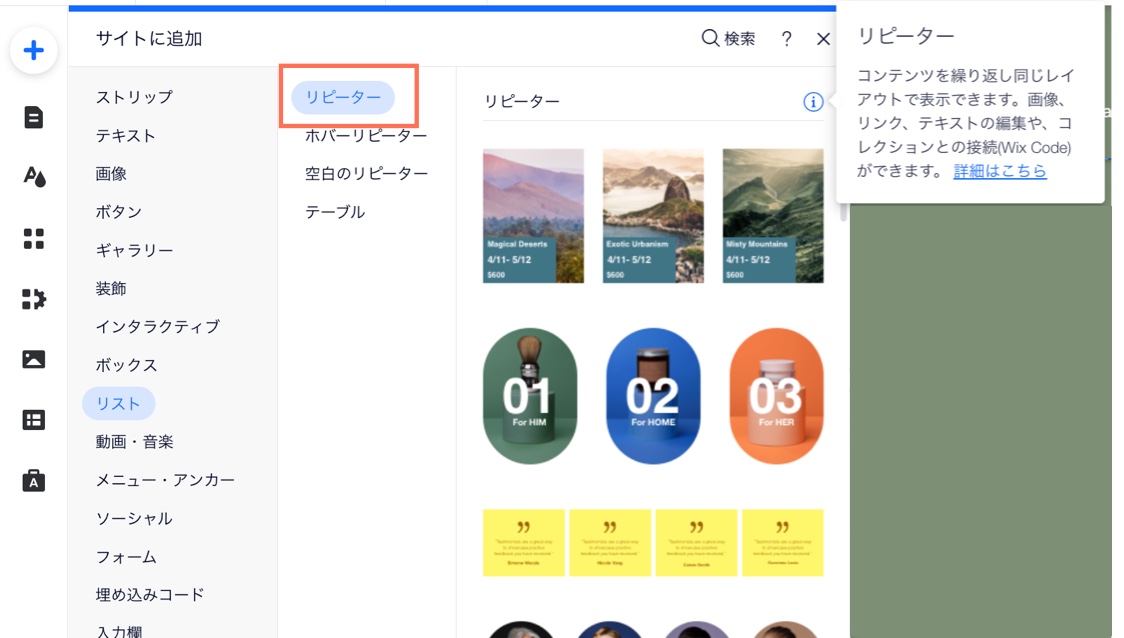Open the Pages panel icon in sidebar
This screenshot has width=1124, height=638.
click(32, 117)
